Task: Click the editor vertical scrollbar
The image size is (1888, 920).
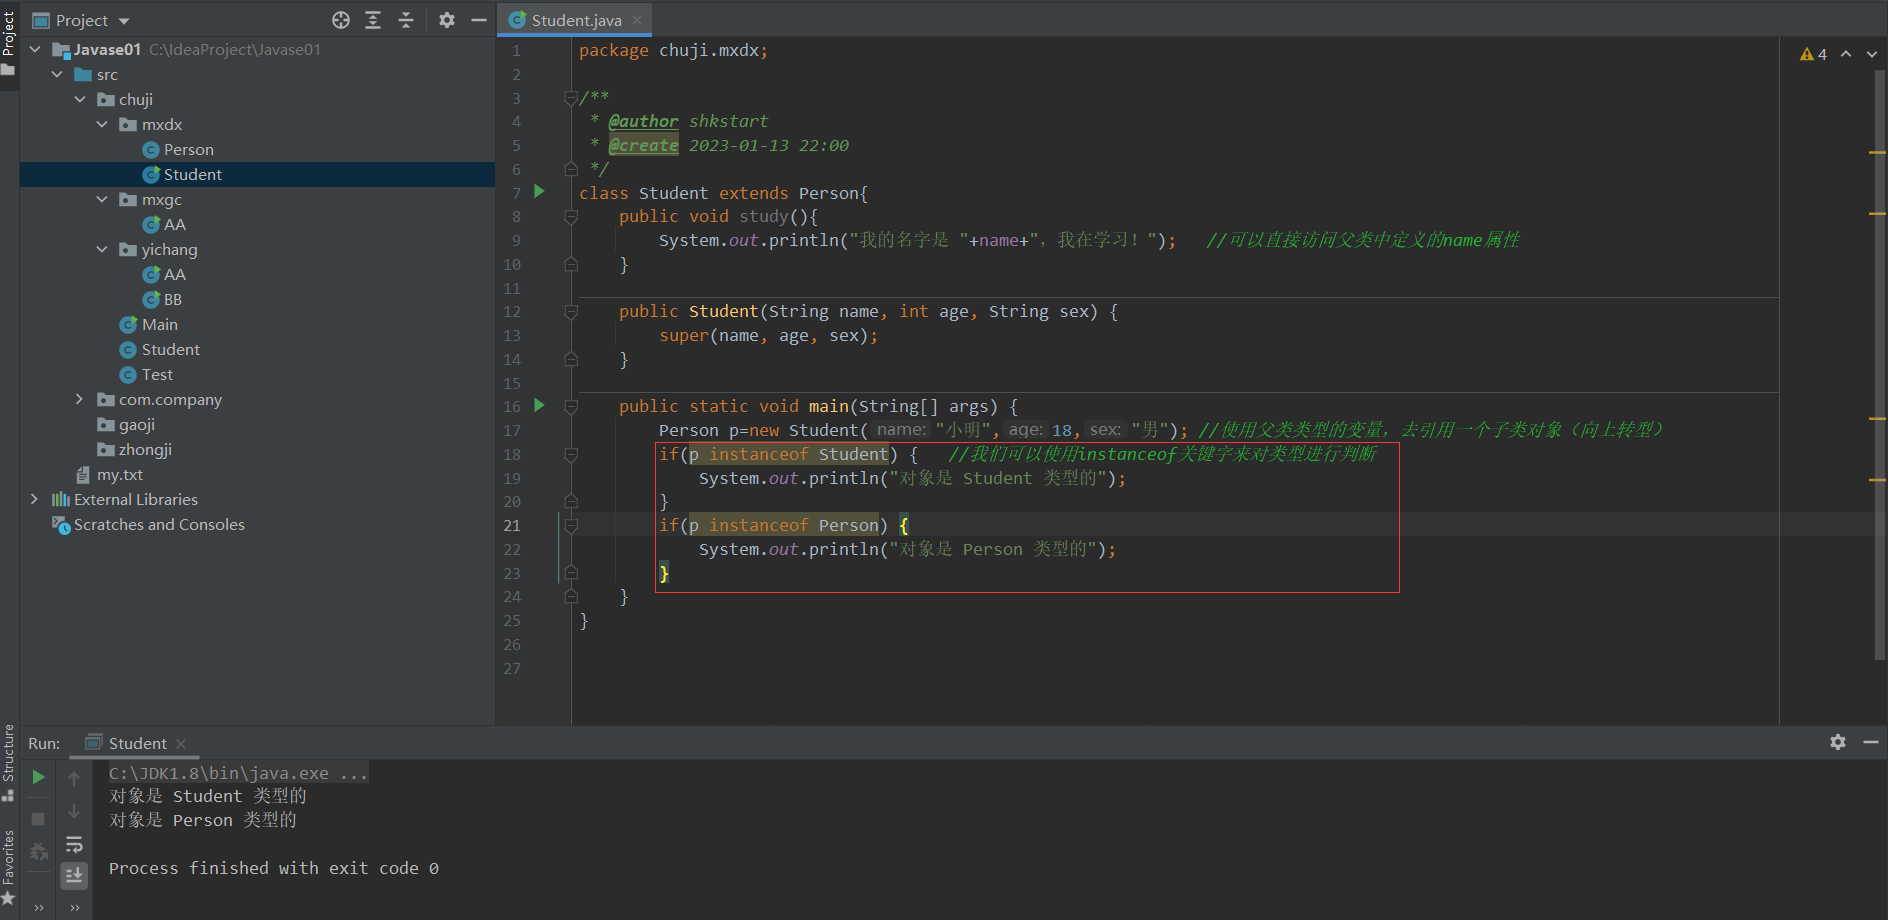Action: coord(1879,365)
